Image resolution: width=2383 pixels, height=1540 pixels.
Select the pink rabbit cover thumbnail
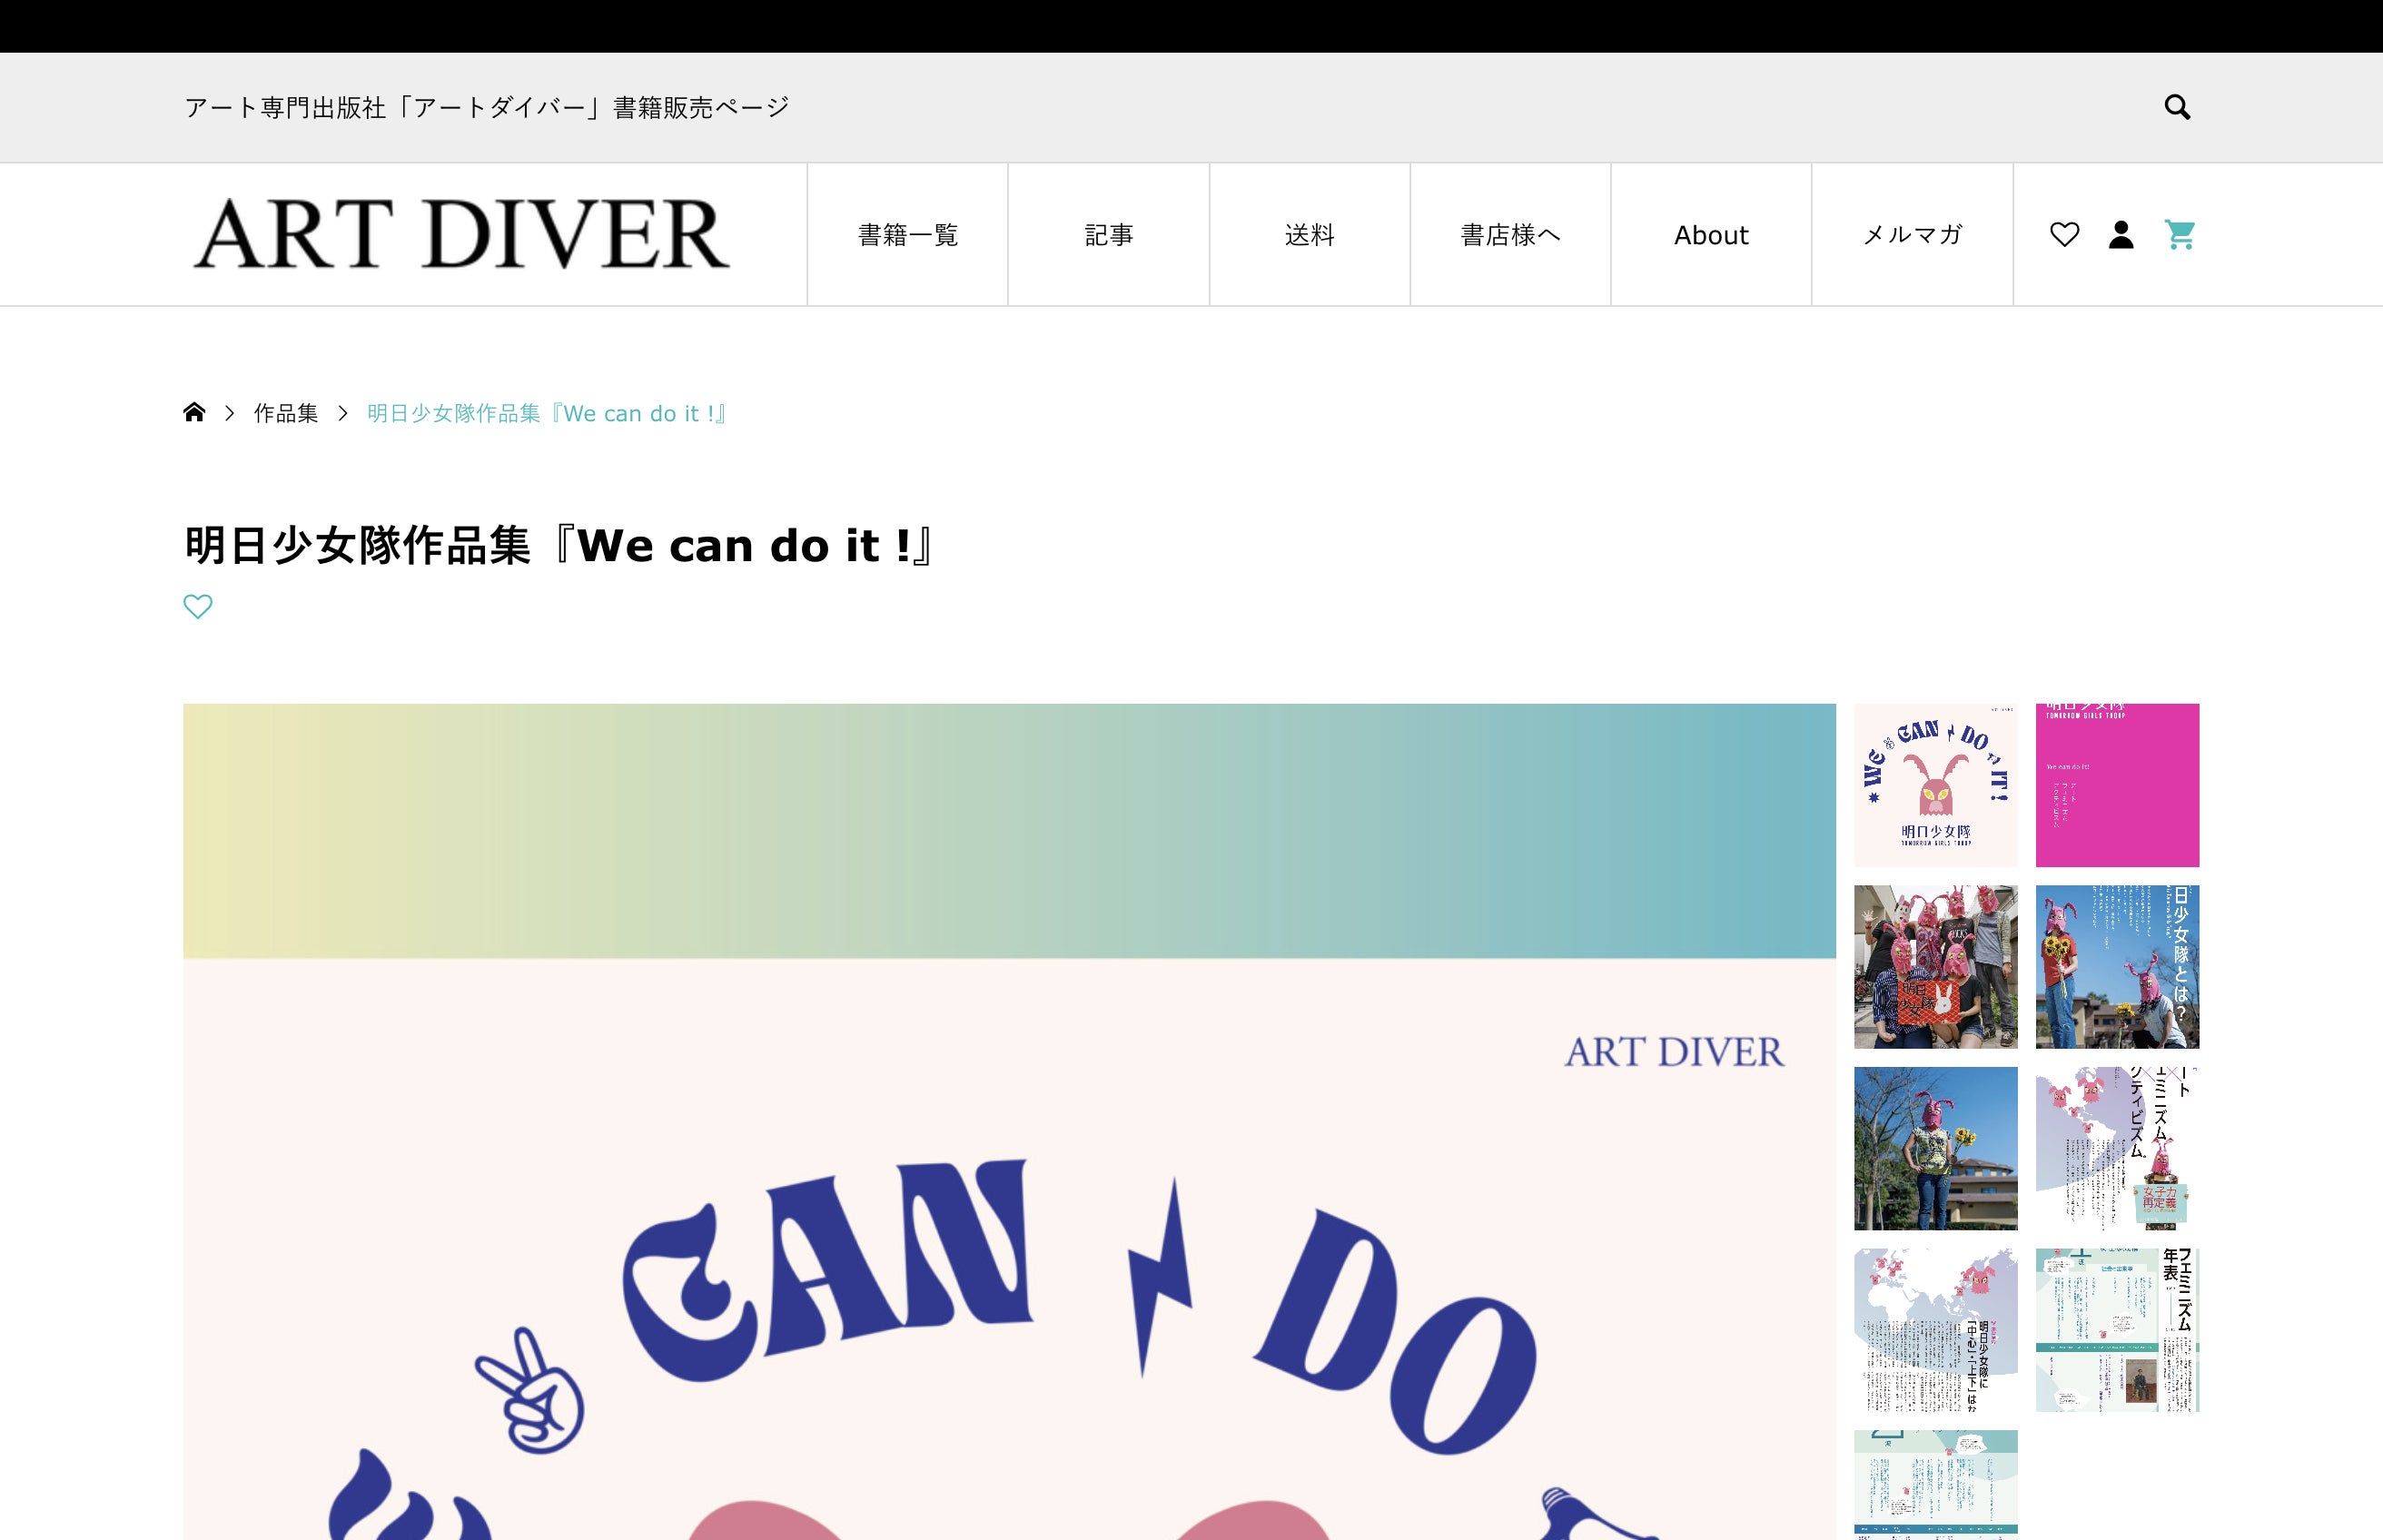coord(1935,785)
